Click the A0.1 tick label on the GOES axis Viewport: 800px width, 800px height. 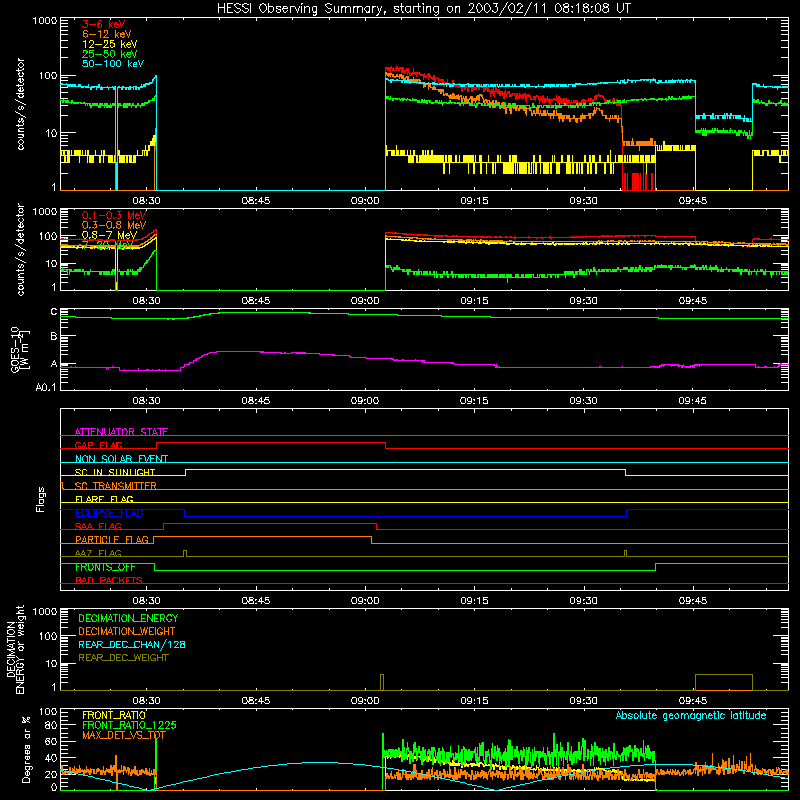(46, 388)
